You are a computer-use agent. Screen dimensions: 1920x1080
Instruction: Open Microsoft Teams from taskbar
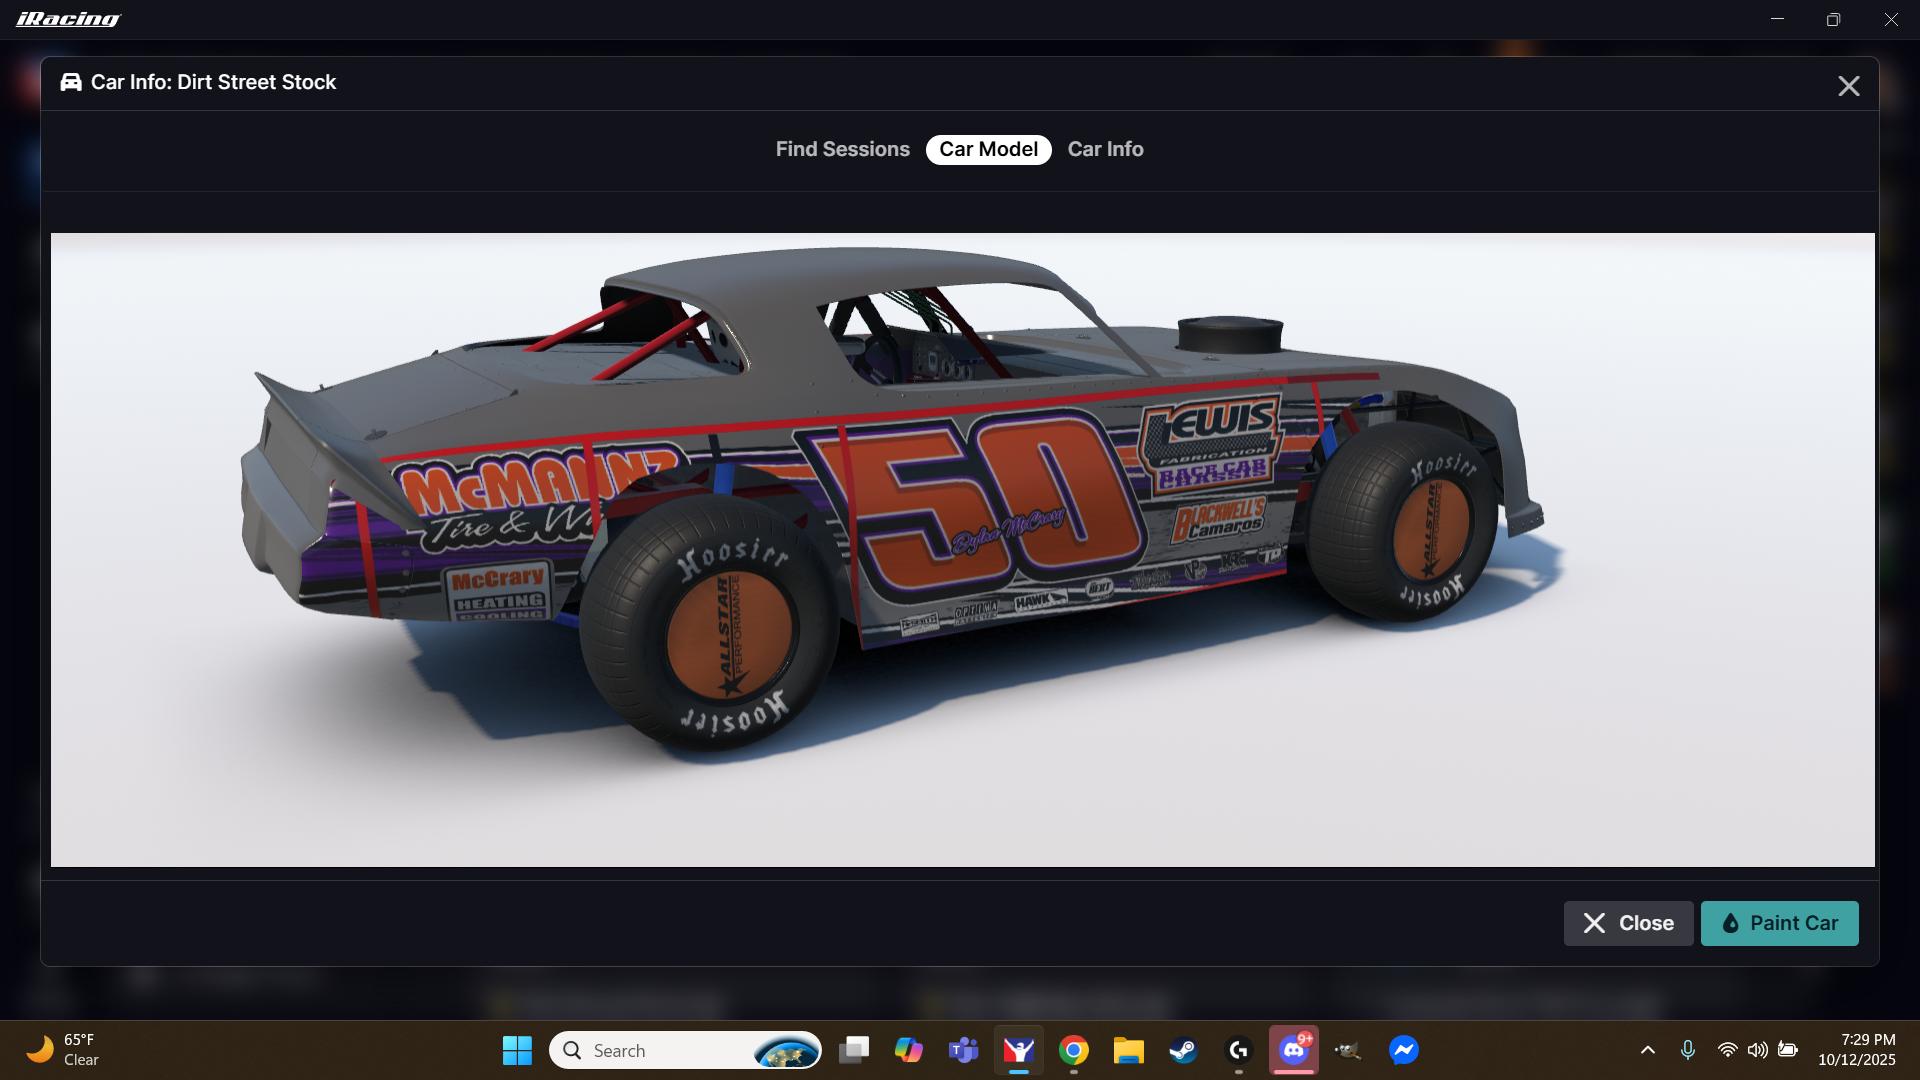click(x=963, y=1050)
